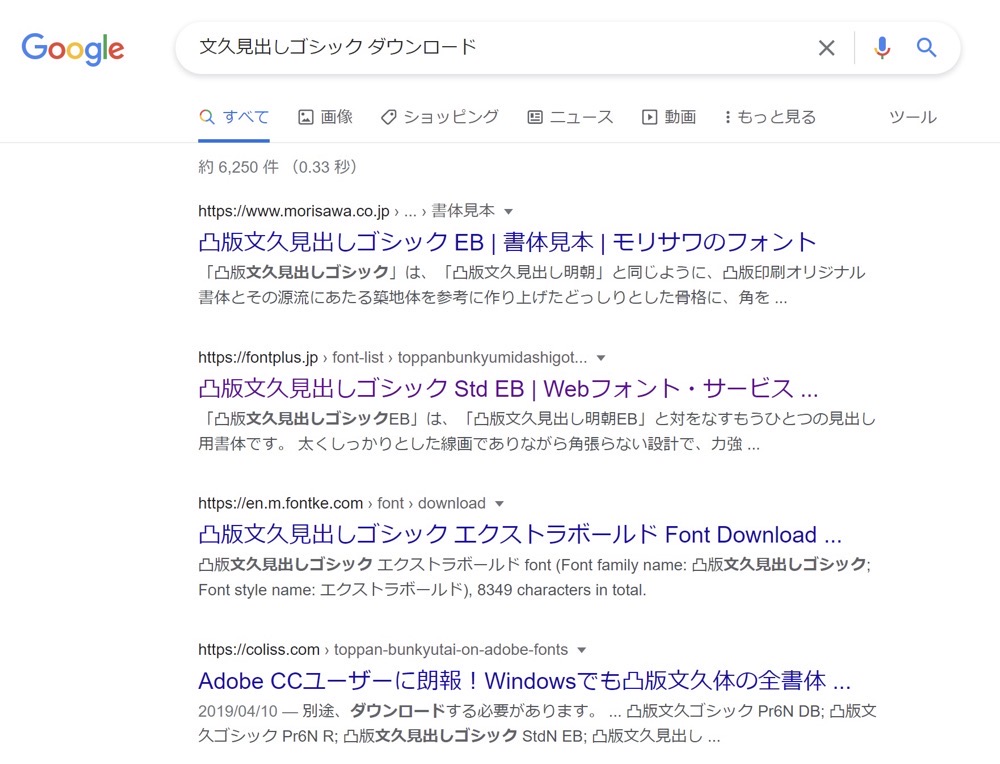Expand the もっと見る menu

tap(770, 117)
